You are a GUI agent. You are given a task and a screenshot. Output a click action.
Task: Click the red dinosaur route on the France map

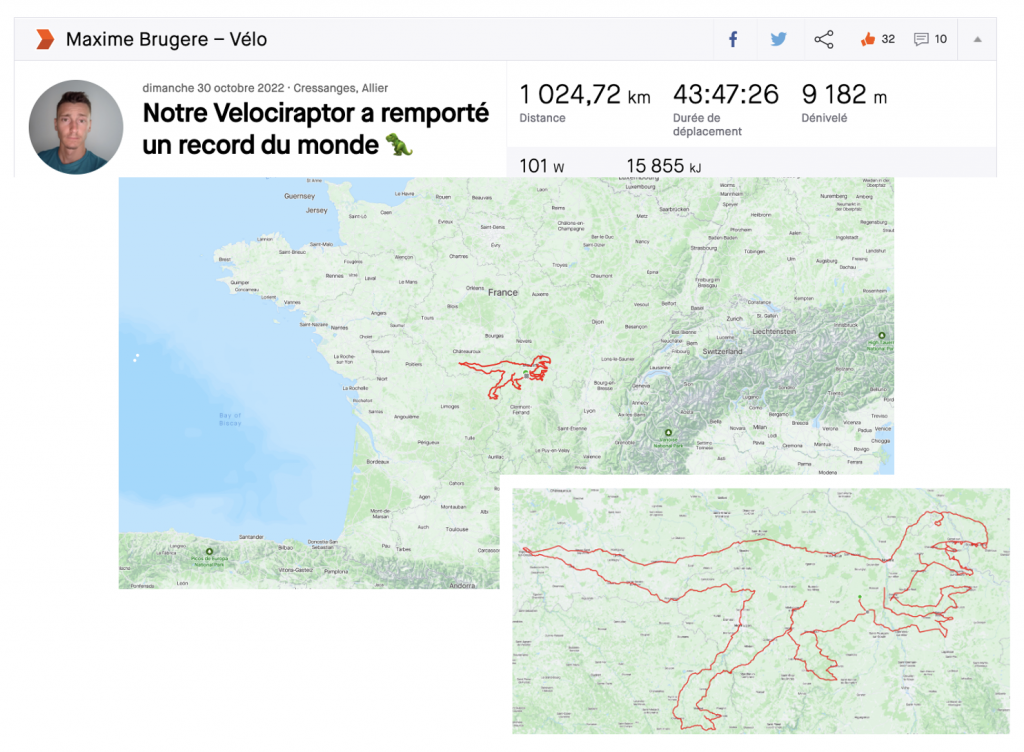[x=505, y=375]
